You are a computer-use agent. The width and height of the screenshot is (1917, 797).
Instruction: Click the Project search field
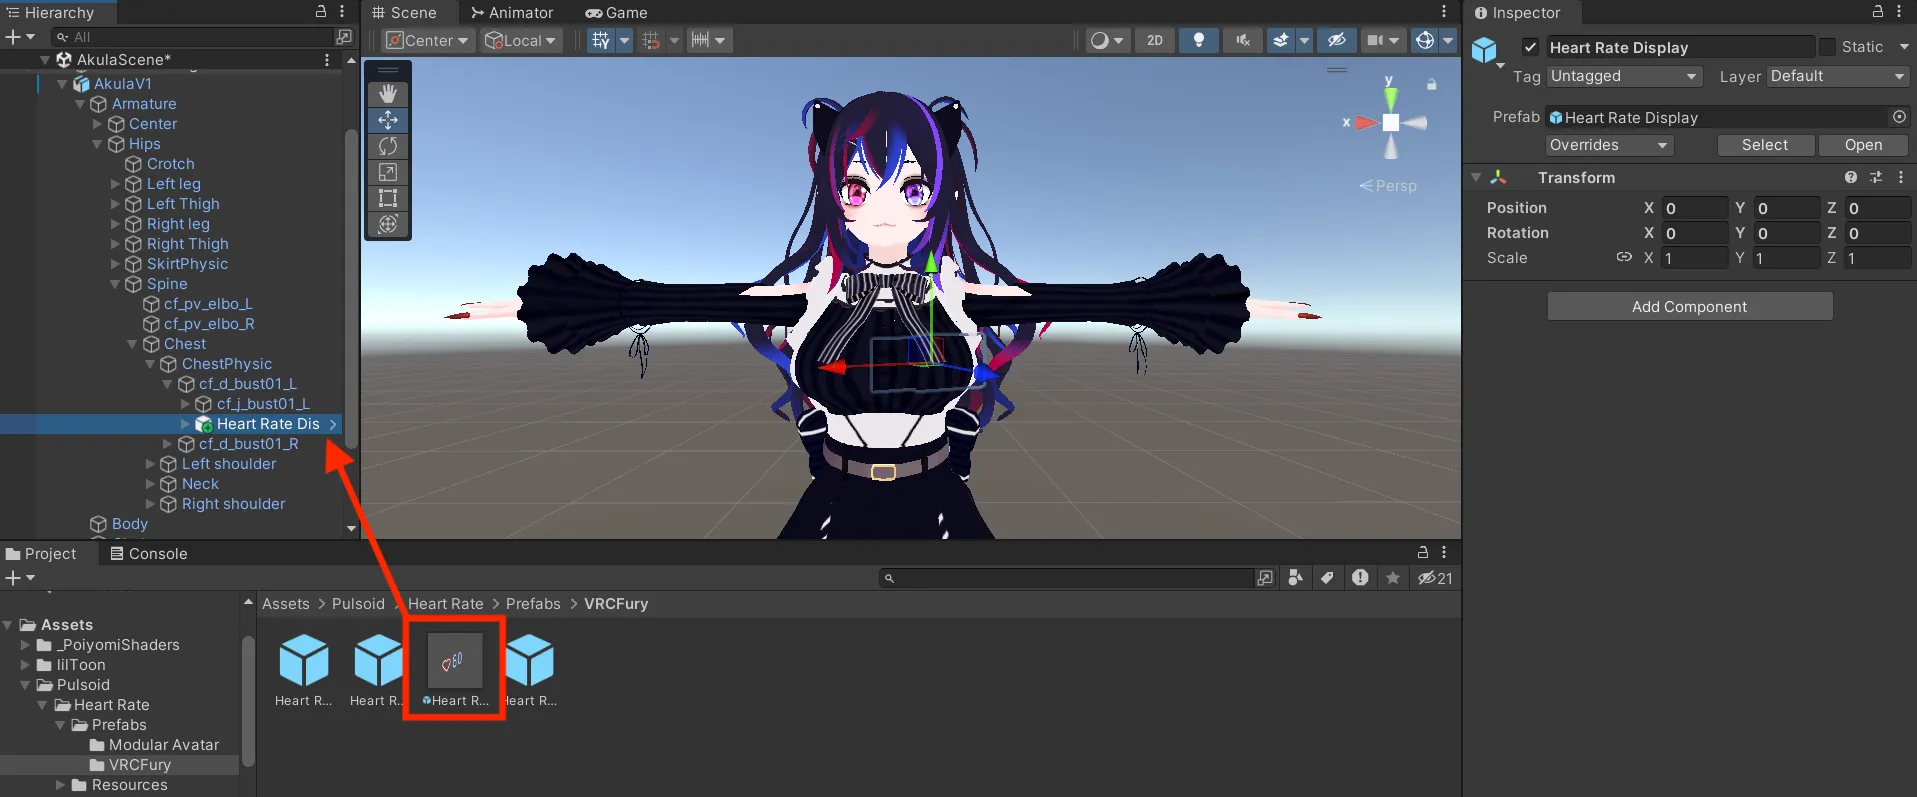[1065, 578]
